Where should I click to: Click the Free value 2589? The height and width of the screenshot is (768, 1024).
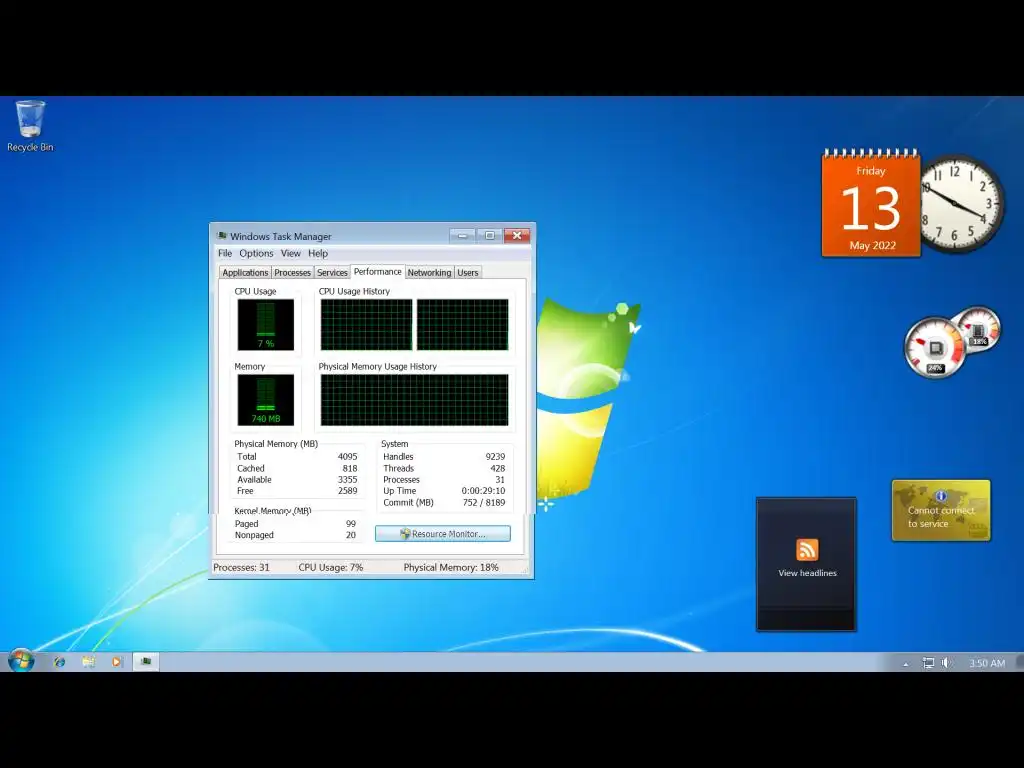point(347,490)
